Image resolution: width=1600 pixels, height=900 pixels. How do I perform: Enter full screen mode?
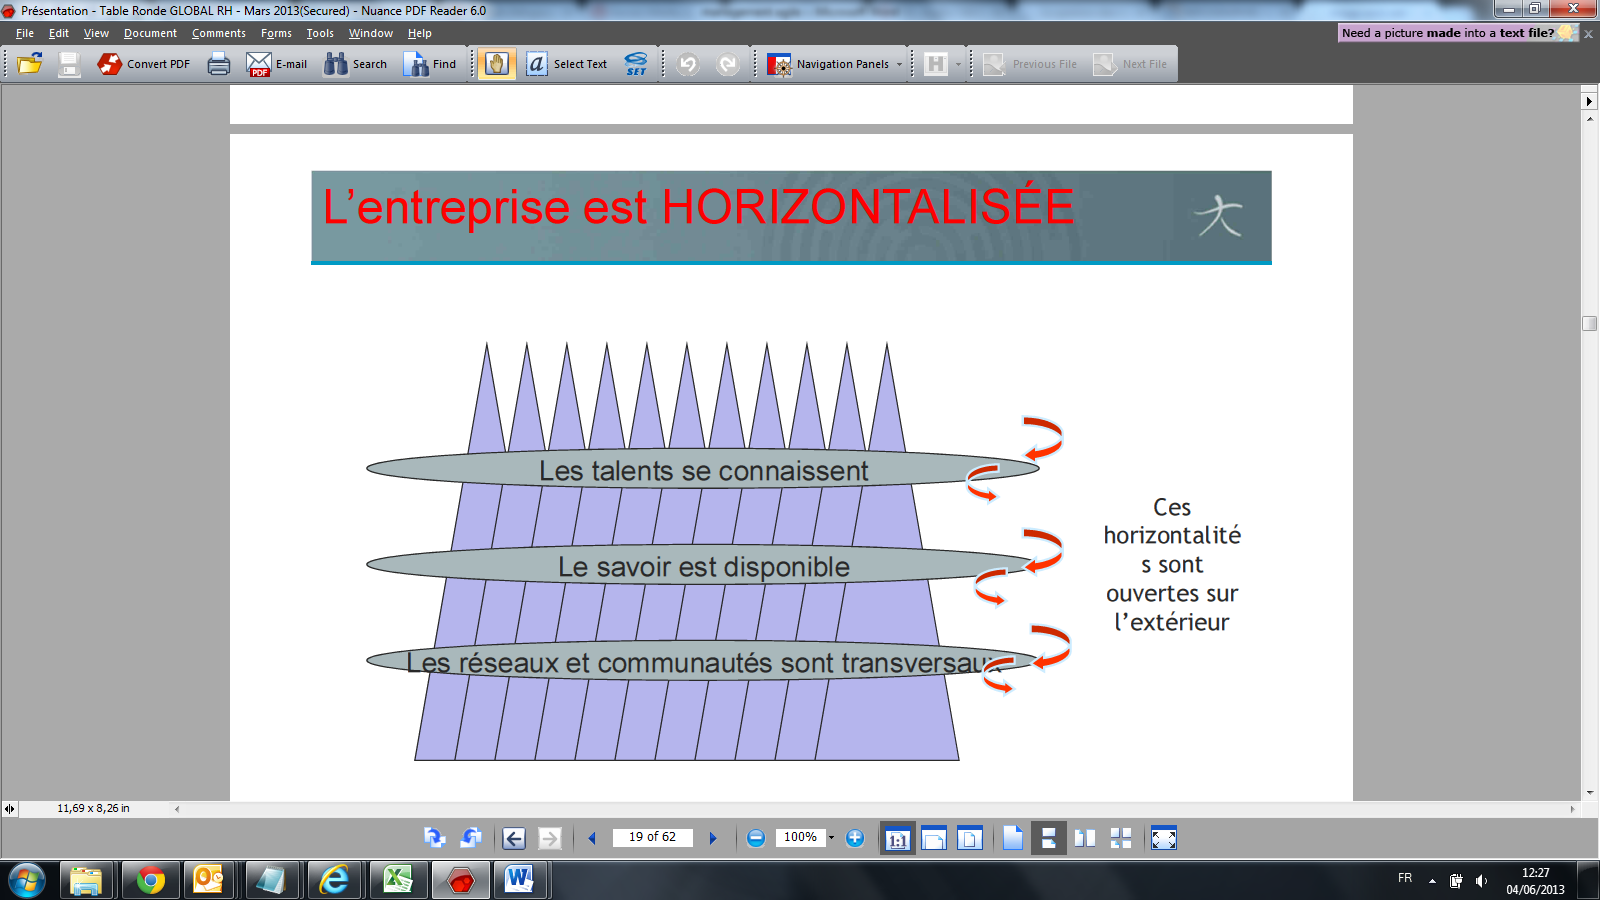pyautogui.click(x=1164, y=838)
